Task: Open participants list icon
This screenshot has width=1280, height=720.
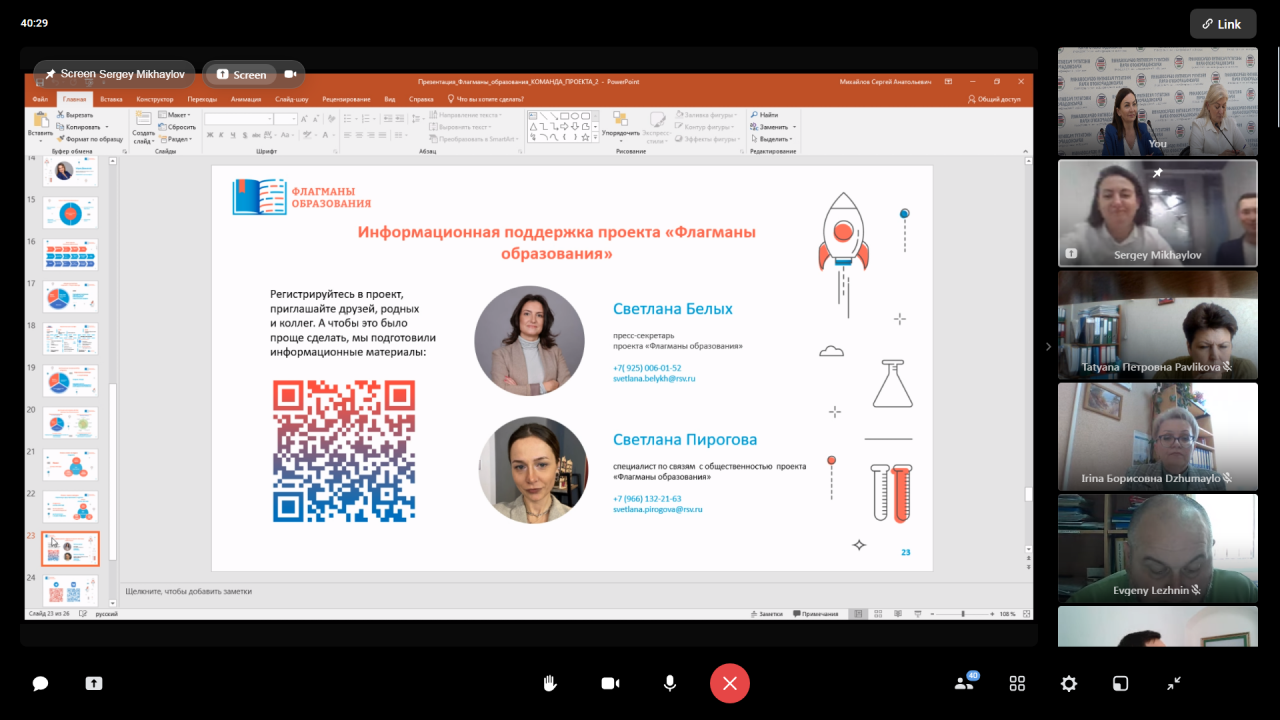Action: 965,684
